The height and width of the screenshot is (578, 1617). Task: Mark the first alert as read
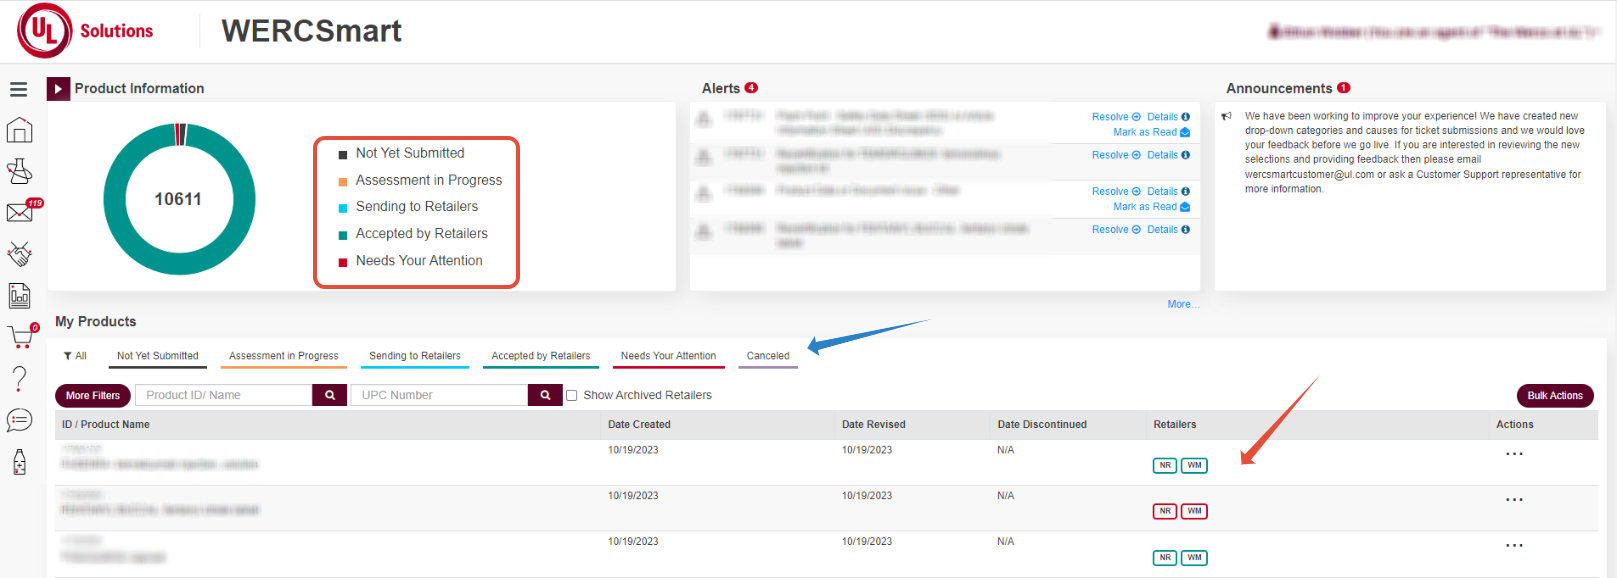pyautogui.click(x=1152, y=132)
